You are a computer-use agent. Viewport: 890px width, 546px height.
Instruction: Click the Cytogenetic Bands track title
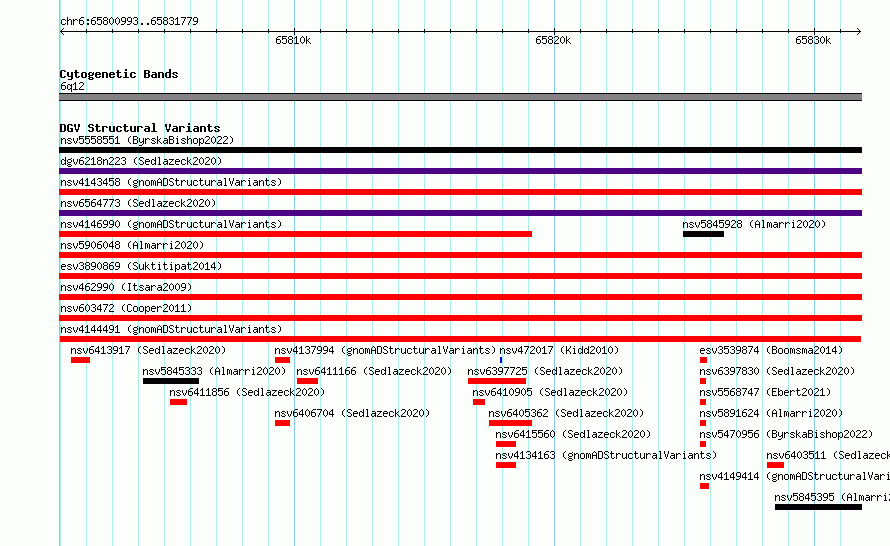(x=119, y=74)
